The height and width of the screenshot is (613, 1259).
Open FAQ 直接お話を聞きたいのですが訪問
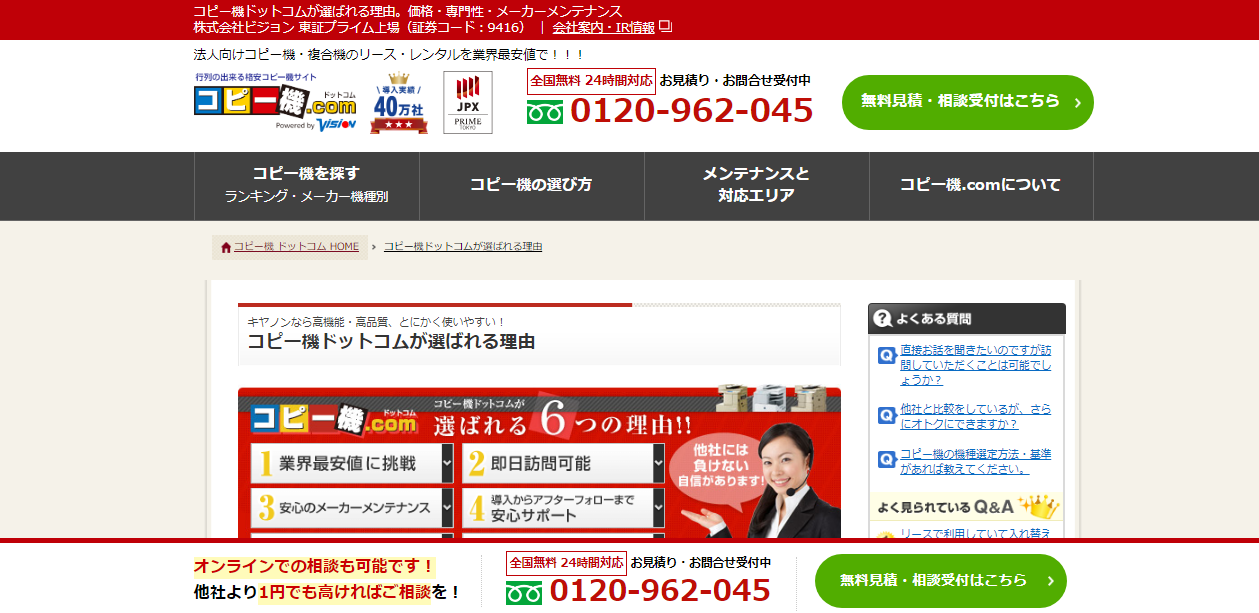click(x=975, y=365)
